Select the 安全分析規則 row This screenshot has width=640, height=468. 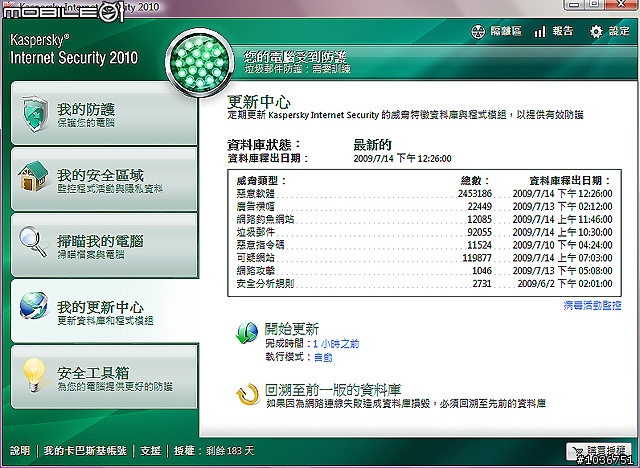pyautogui.click(x=424, y=284)
